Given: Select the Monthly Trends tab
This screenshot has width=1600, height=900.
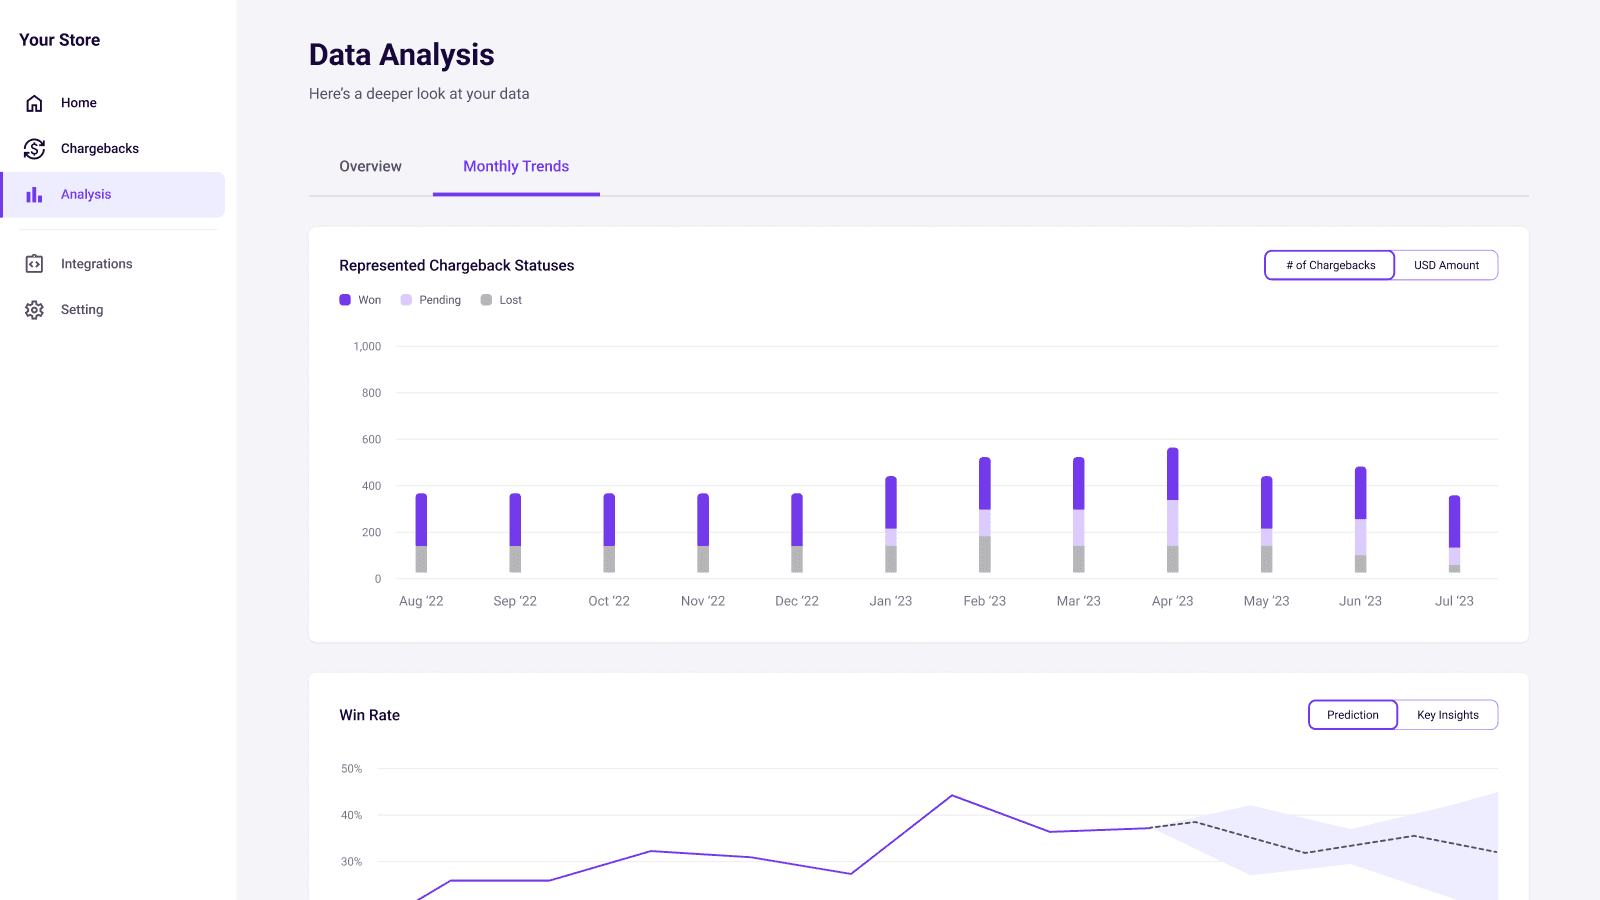Looking at the screenshot, I should pos(516,167).
